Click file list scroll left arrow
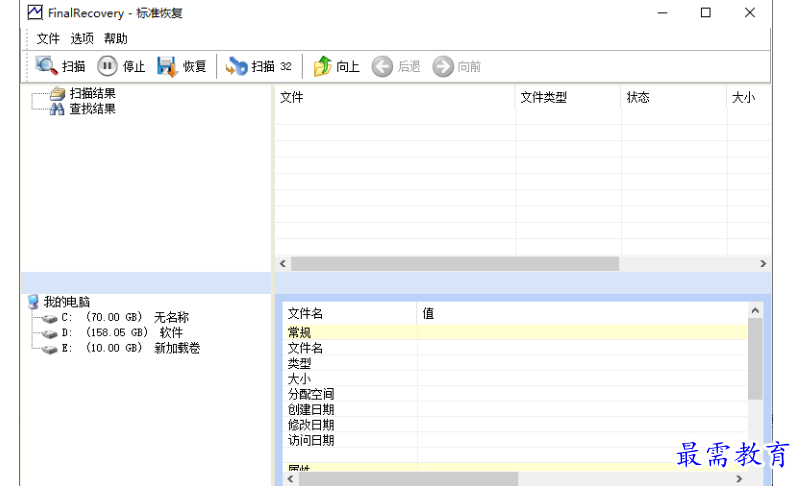798x486 pixels. (283, 264)
